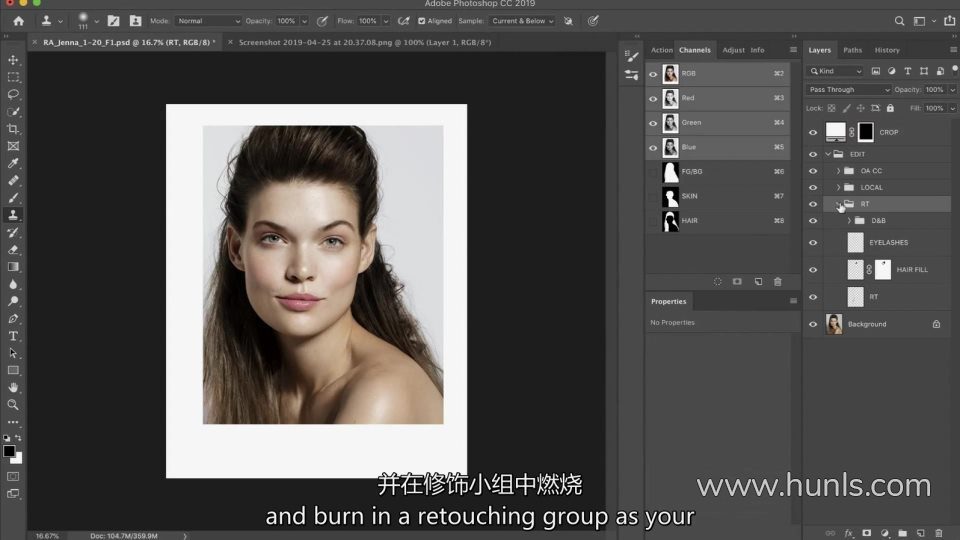Switch to the Adjust tab
The height and width of the screenshot is (540, 960).
click(x=733, y=50)
